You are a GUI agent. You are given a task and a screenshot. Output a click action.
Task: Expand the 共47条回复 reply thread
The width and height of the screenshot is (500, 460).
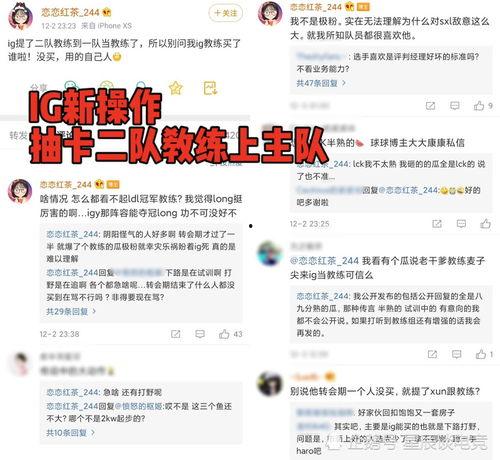point(321,83)
